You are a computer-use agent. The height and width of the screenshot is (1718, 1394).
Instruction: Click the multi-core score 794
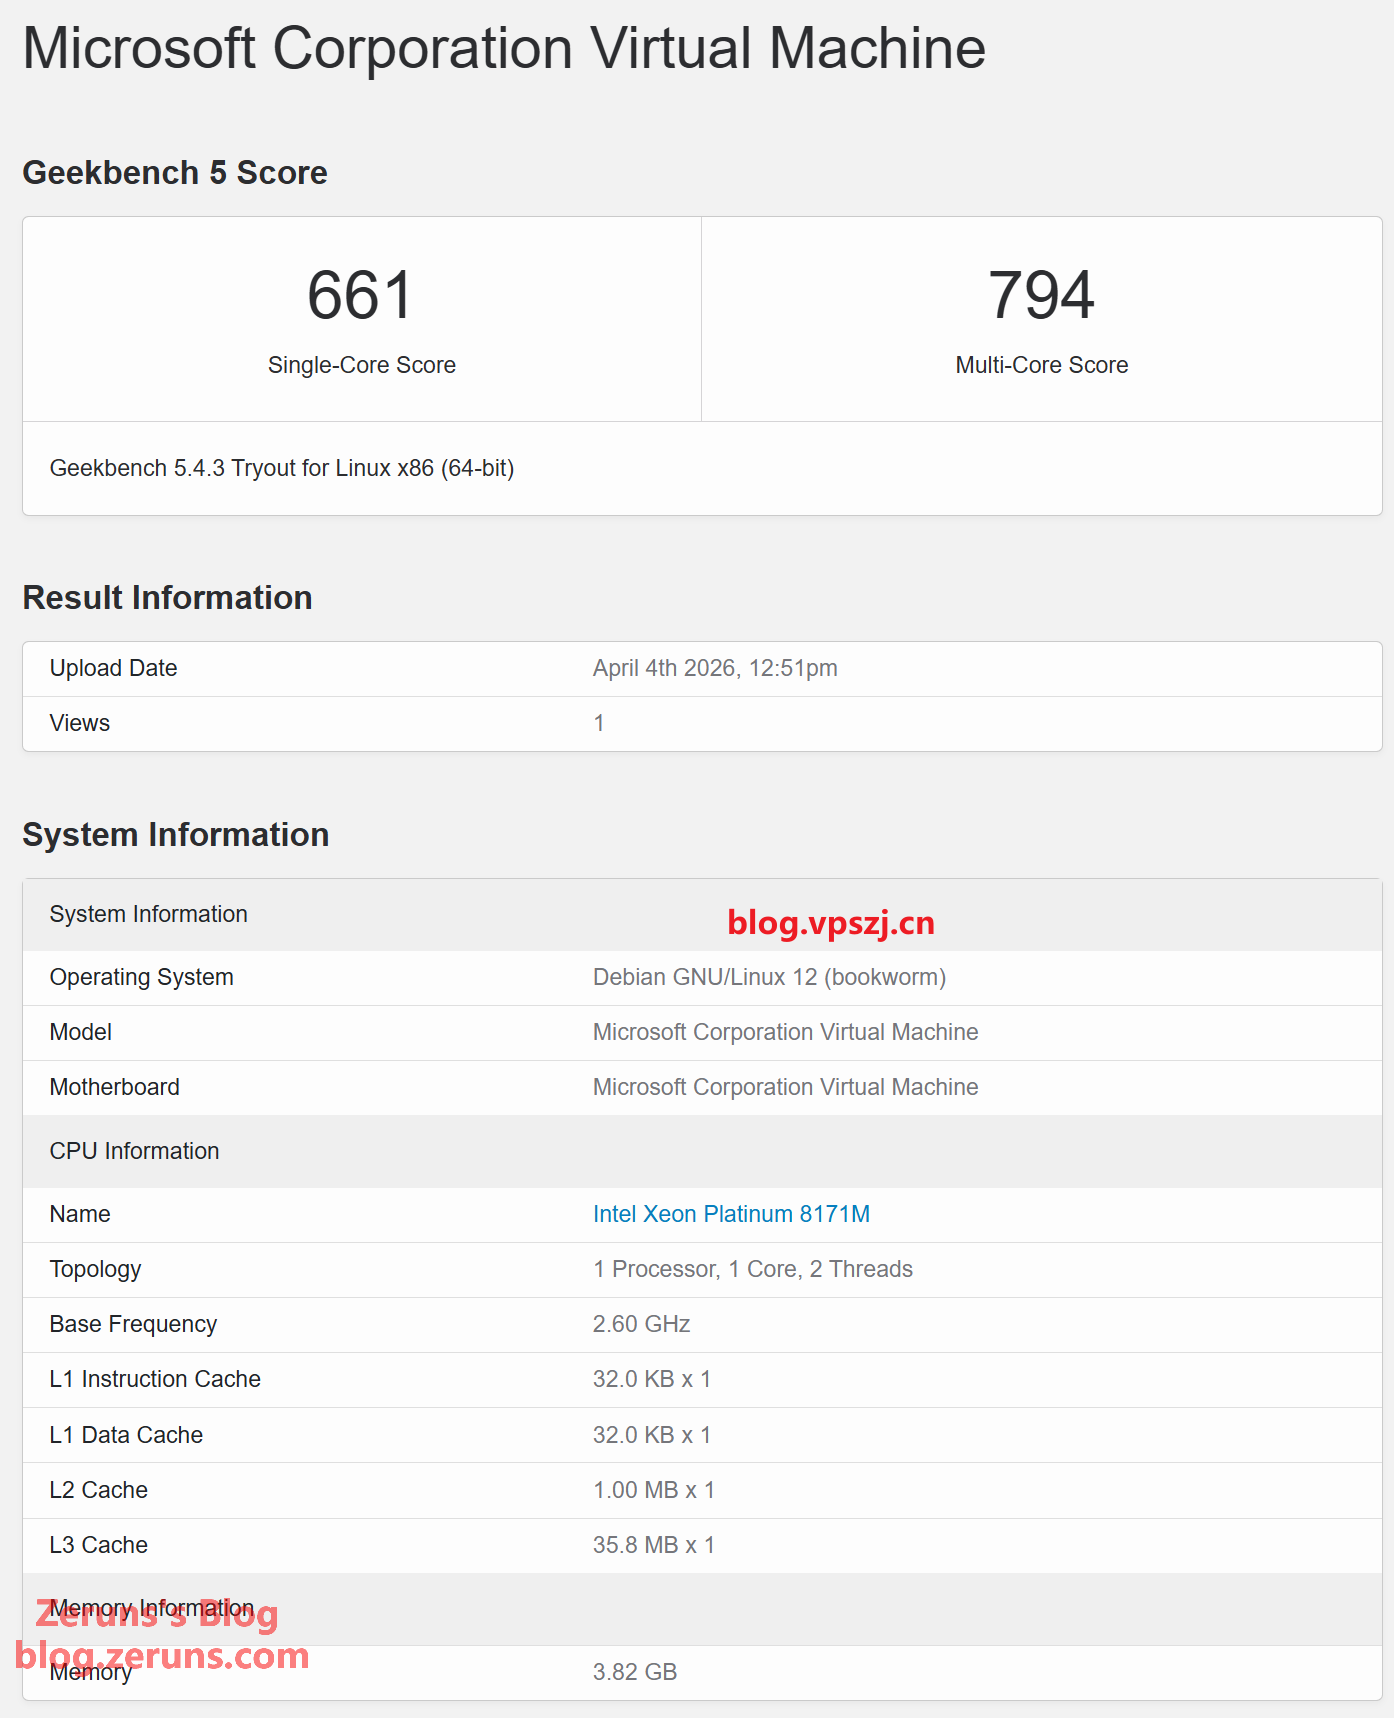tap(1041, 296)
